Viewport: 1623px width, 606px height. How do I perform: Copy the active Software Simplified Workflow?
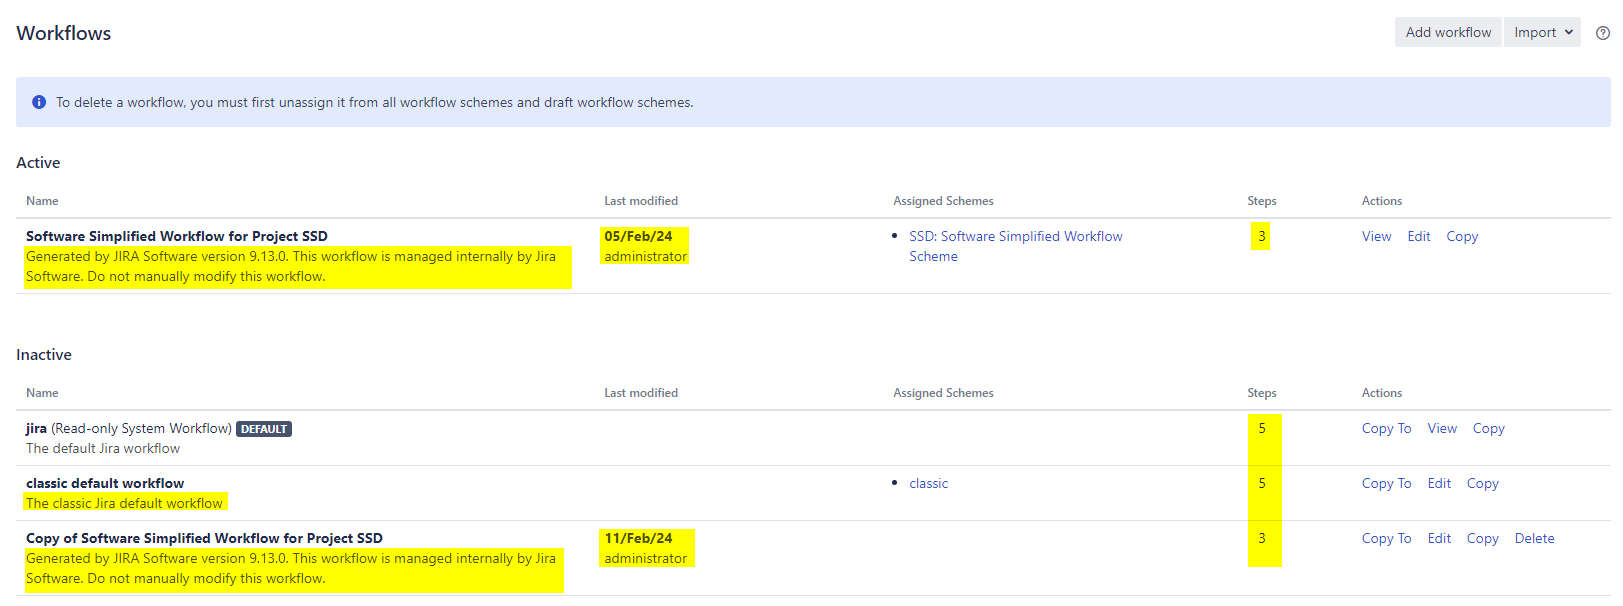point(1461,237)
